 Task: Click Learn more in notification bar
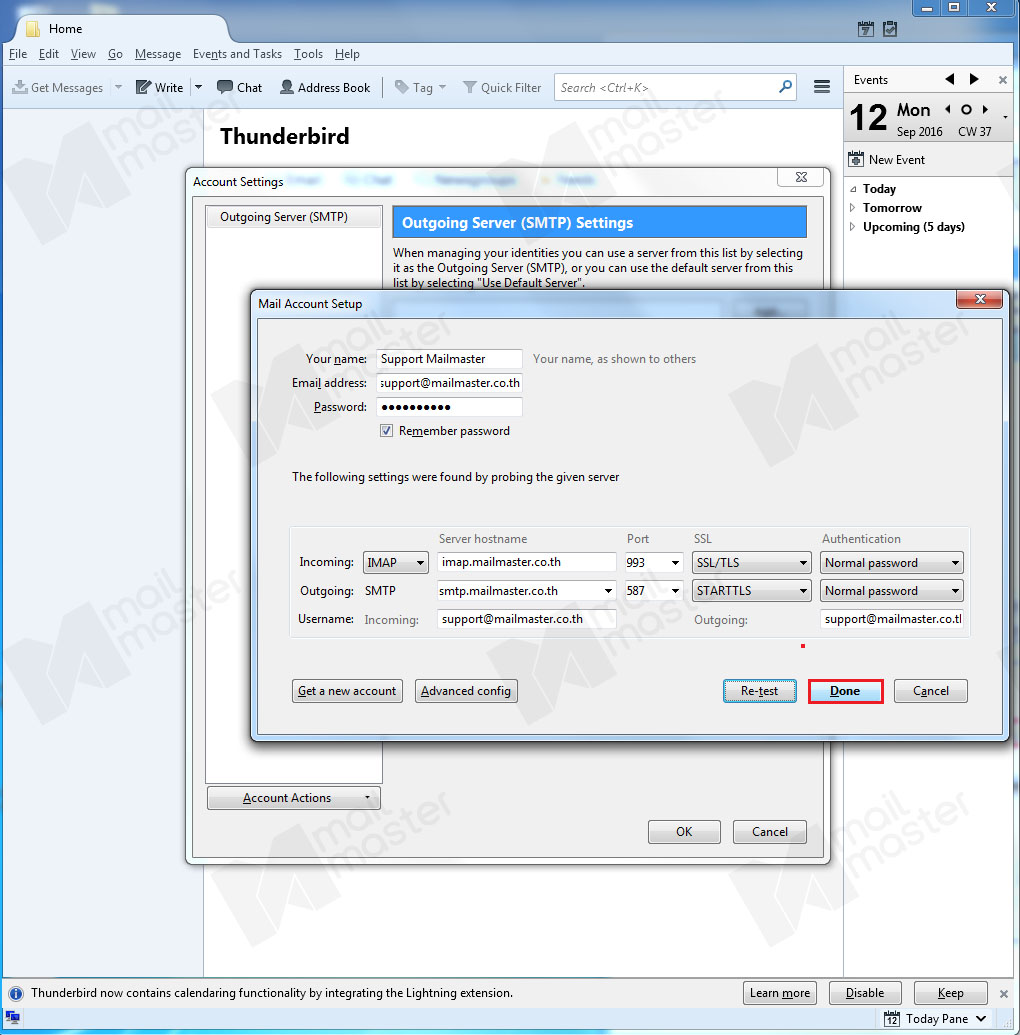point(780,993)
